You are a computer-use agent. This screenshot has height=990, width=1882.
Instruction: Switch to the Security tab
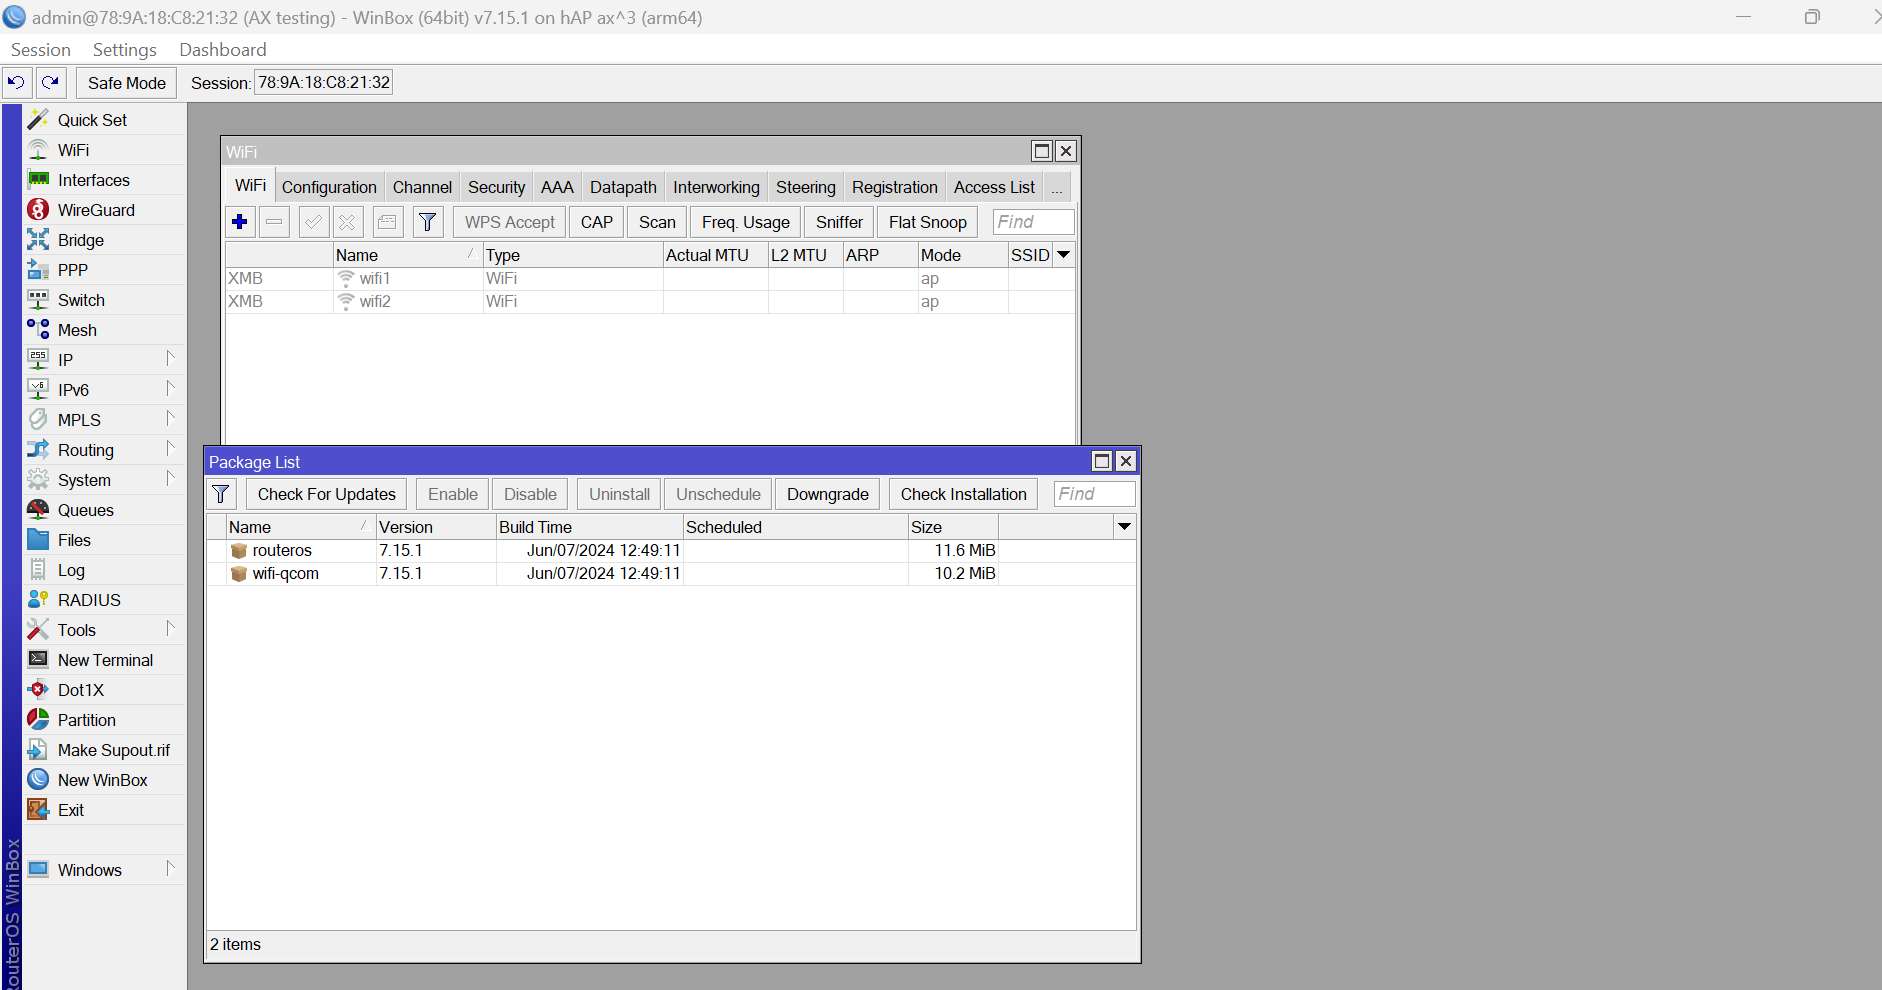pyautogui.click(x=496, y=187)
